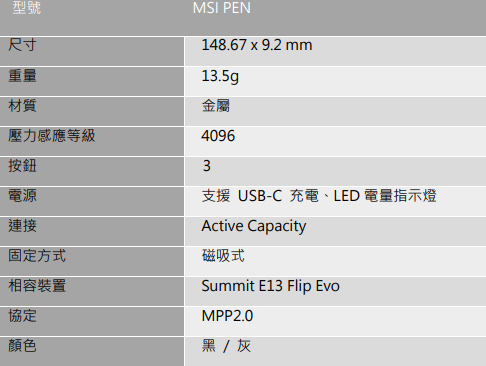
Task: Select the 13.5g weight value
Action: 220,76
